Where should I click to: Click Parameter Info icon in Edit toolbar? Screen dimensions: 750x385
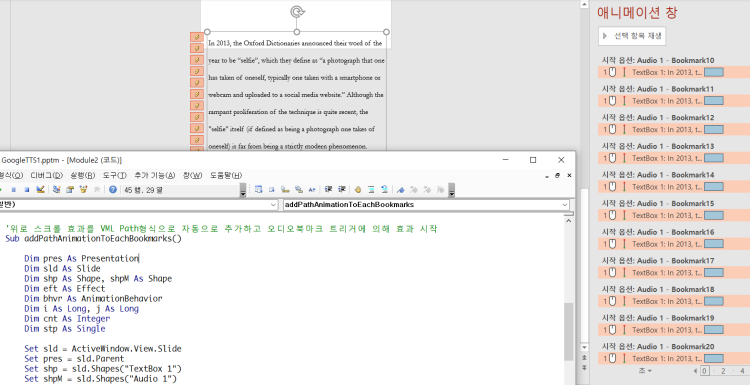tap(298, 190)
